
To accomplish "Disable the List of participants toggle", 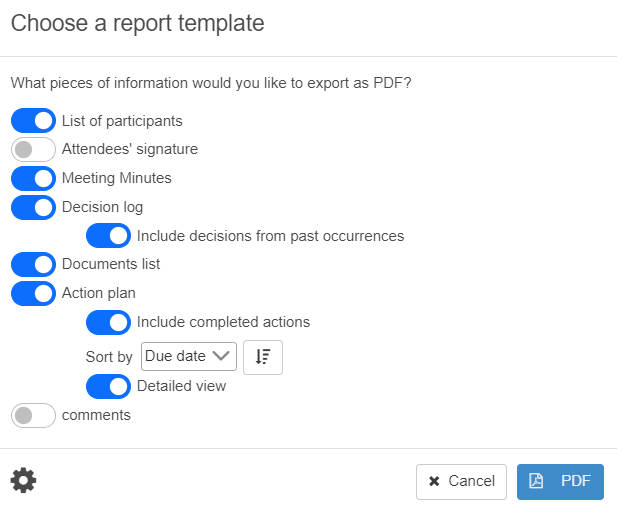I will pos(33,121).
